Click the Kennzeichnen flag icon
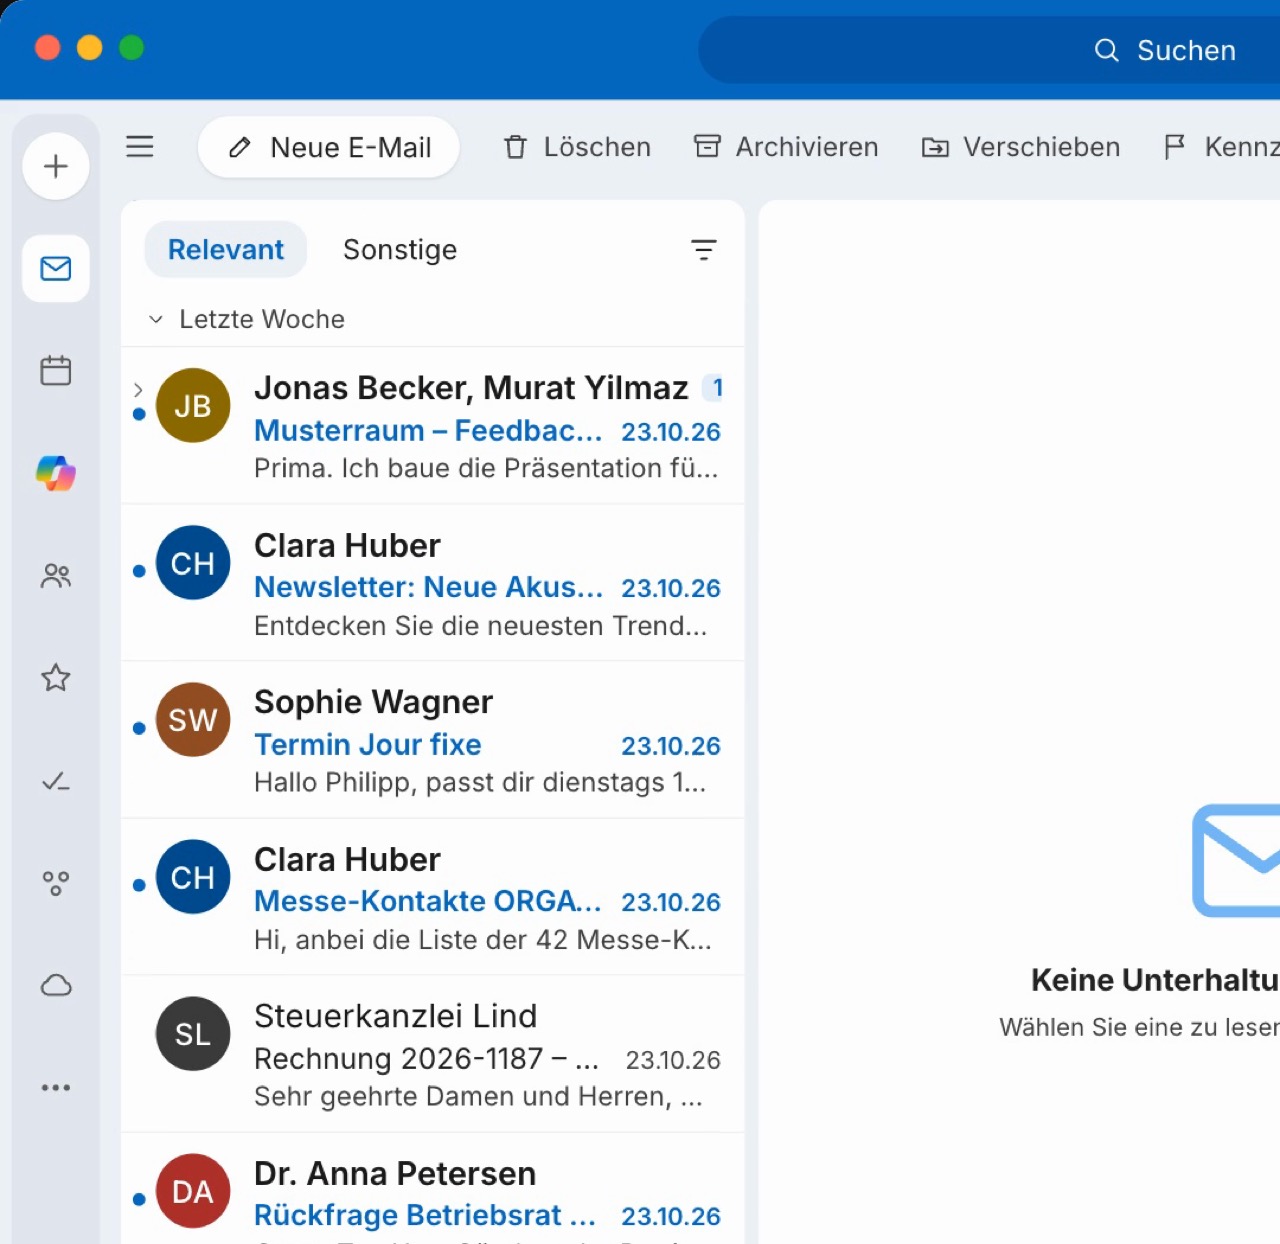The width and height of the screenshot is (1280, 1244). coord(1174,147)
